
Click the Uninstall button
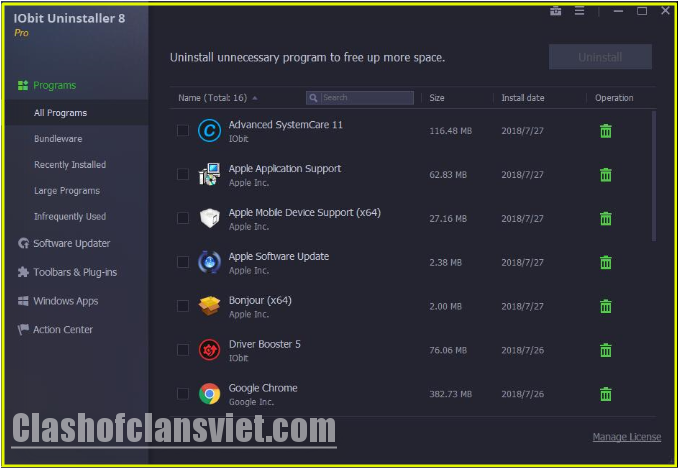pyautogui.click(x=600, y=57)
